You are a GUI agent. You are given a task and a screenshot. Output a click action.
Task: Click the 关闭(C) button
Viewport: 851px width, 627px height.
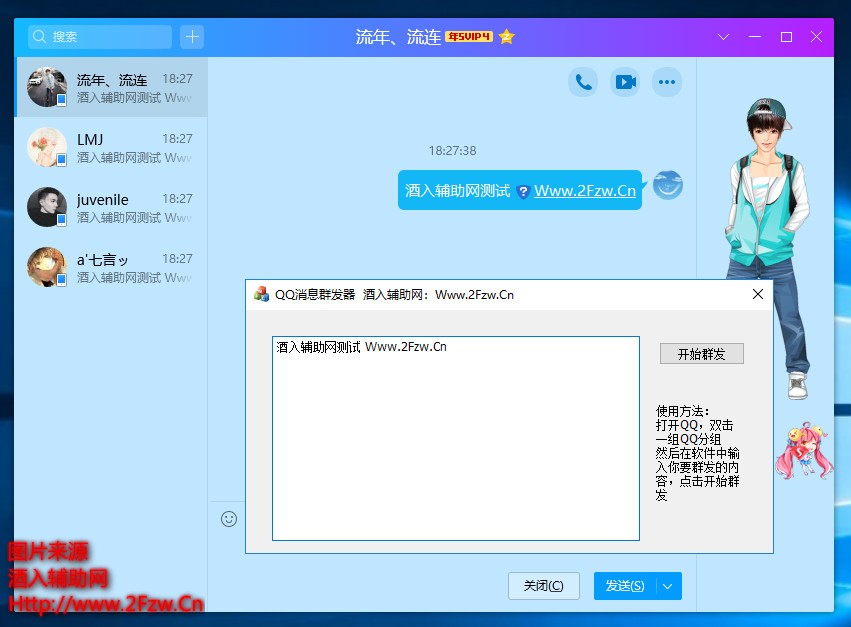544,586
